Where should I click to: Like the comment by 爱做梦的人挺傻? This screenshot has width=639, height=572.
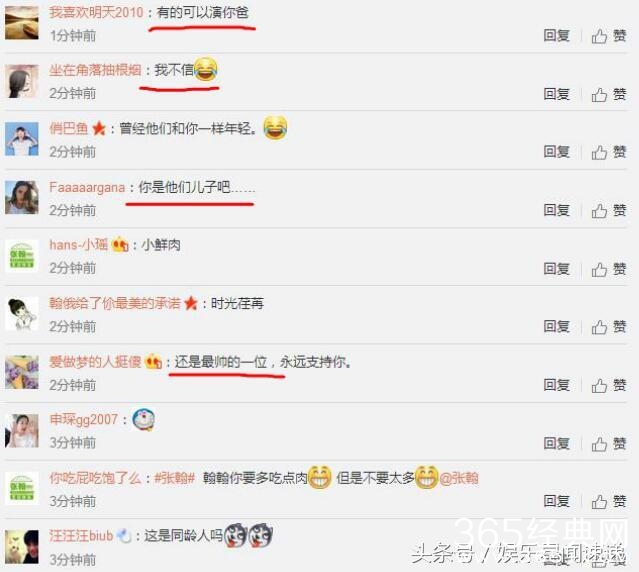coord(609,385)
